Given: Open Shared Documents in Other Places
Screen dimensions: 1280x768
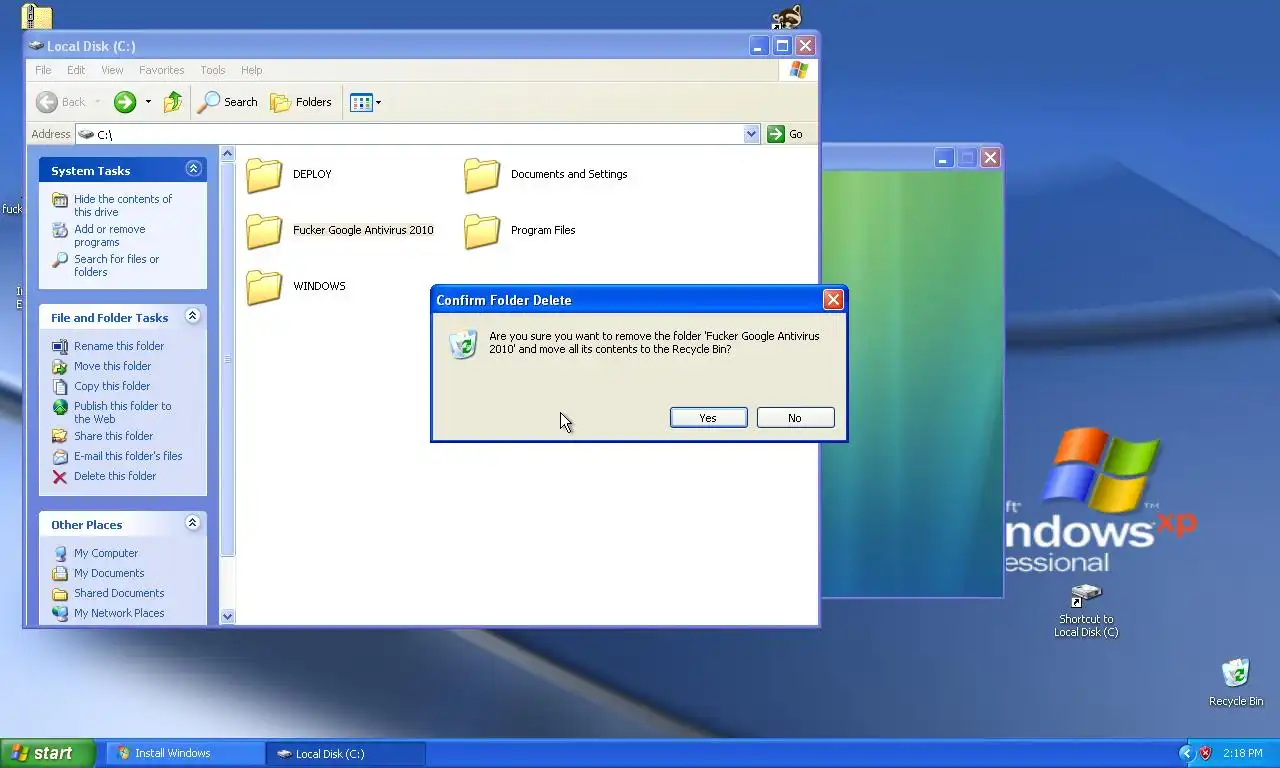Looking at the screenshot, I should 119,593.
